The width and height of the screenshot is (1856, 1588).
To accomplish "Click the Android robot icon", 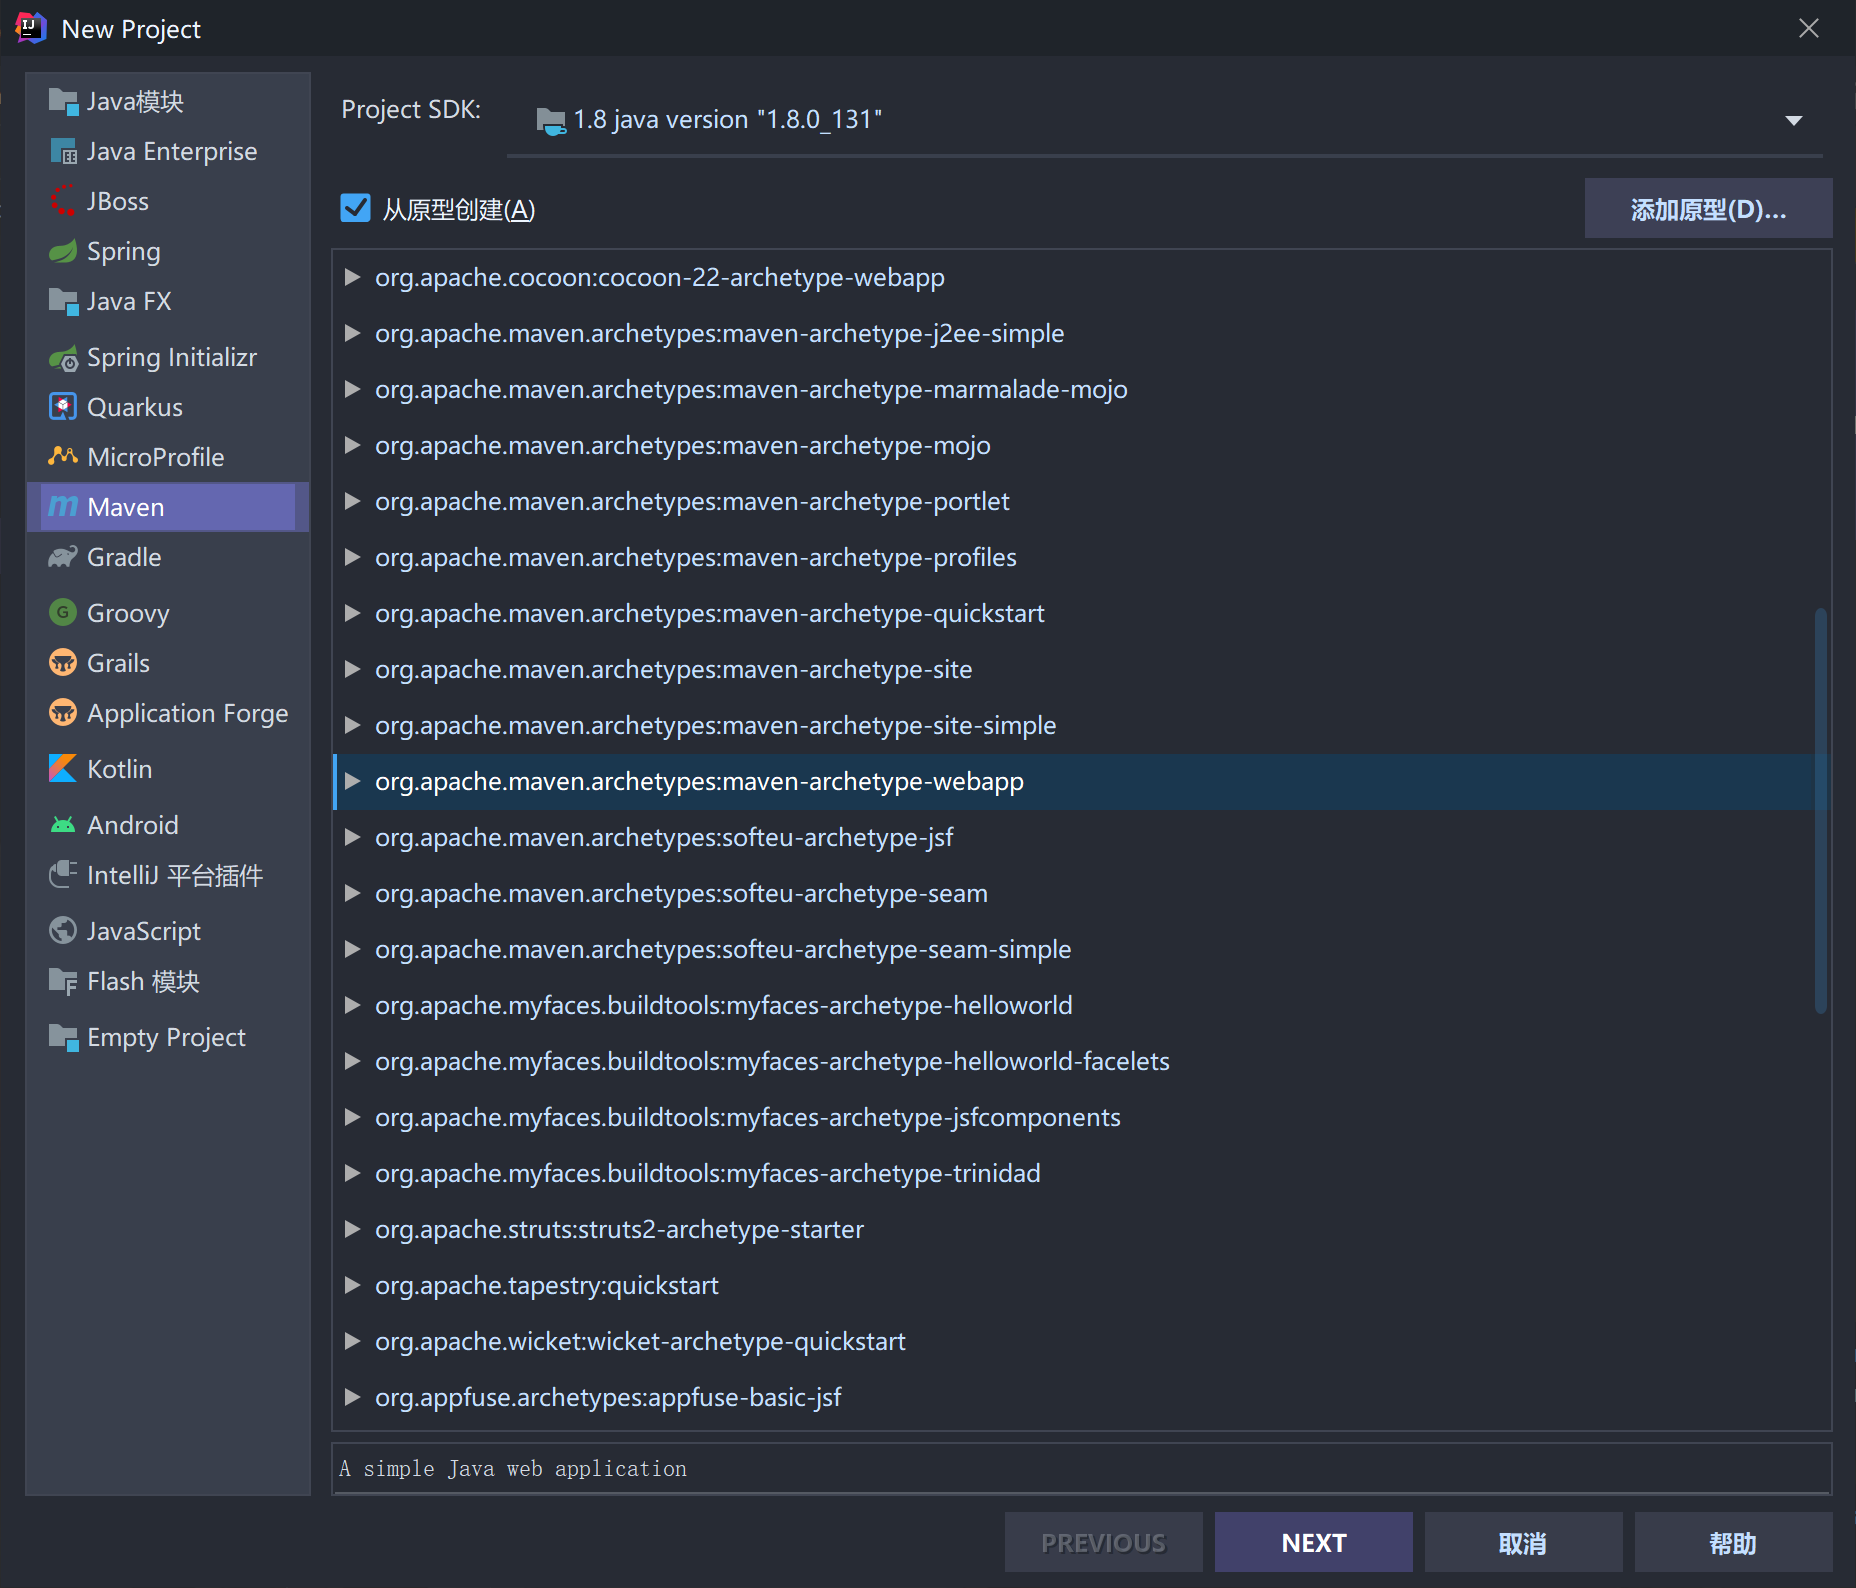I will click(63, 825).
